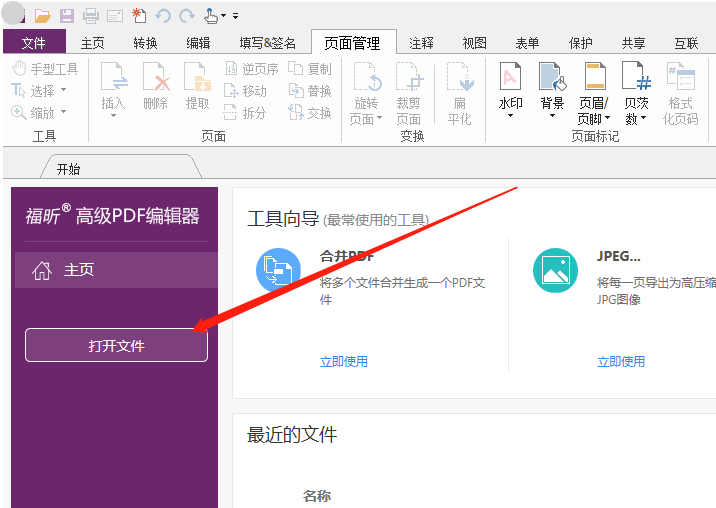Open the 填写&签名 tab
The image size is (716, 508).
pyautogui.click(x=268, y=43)
